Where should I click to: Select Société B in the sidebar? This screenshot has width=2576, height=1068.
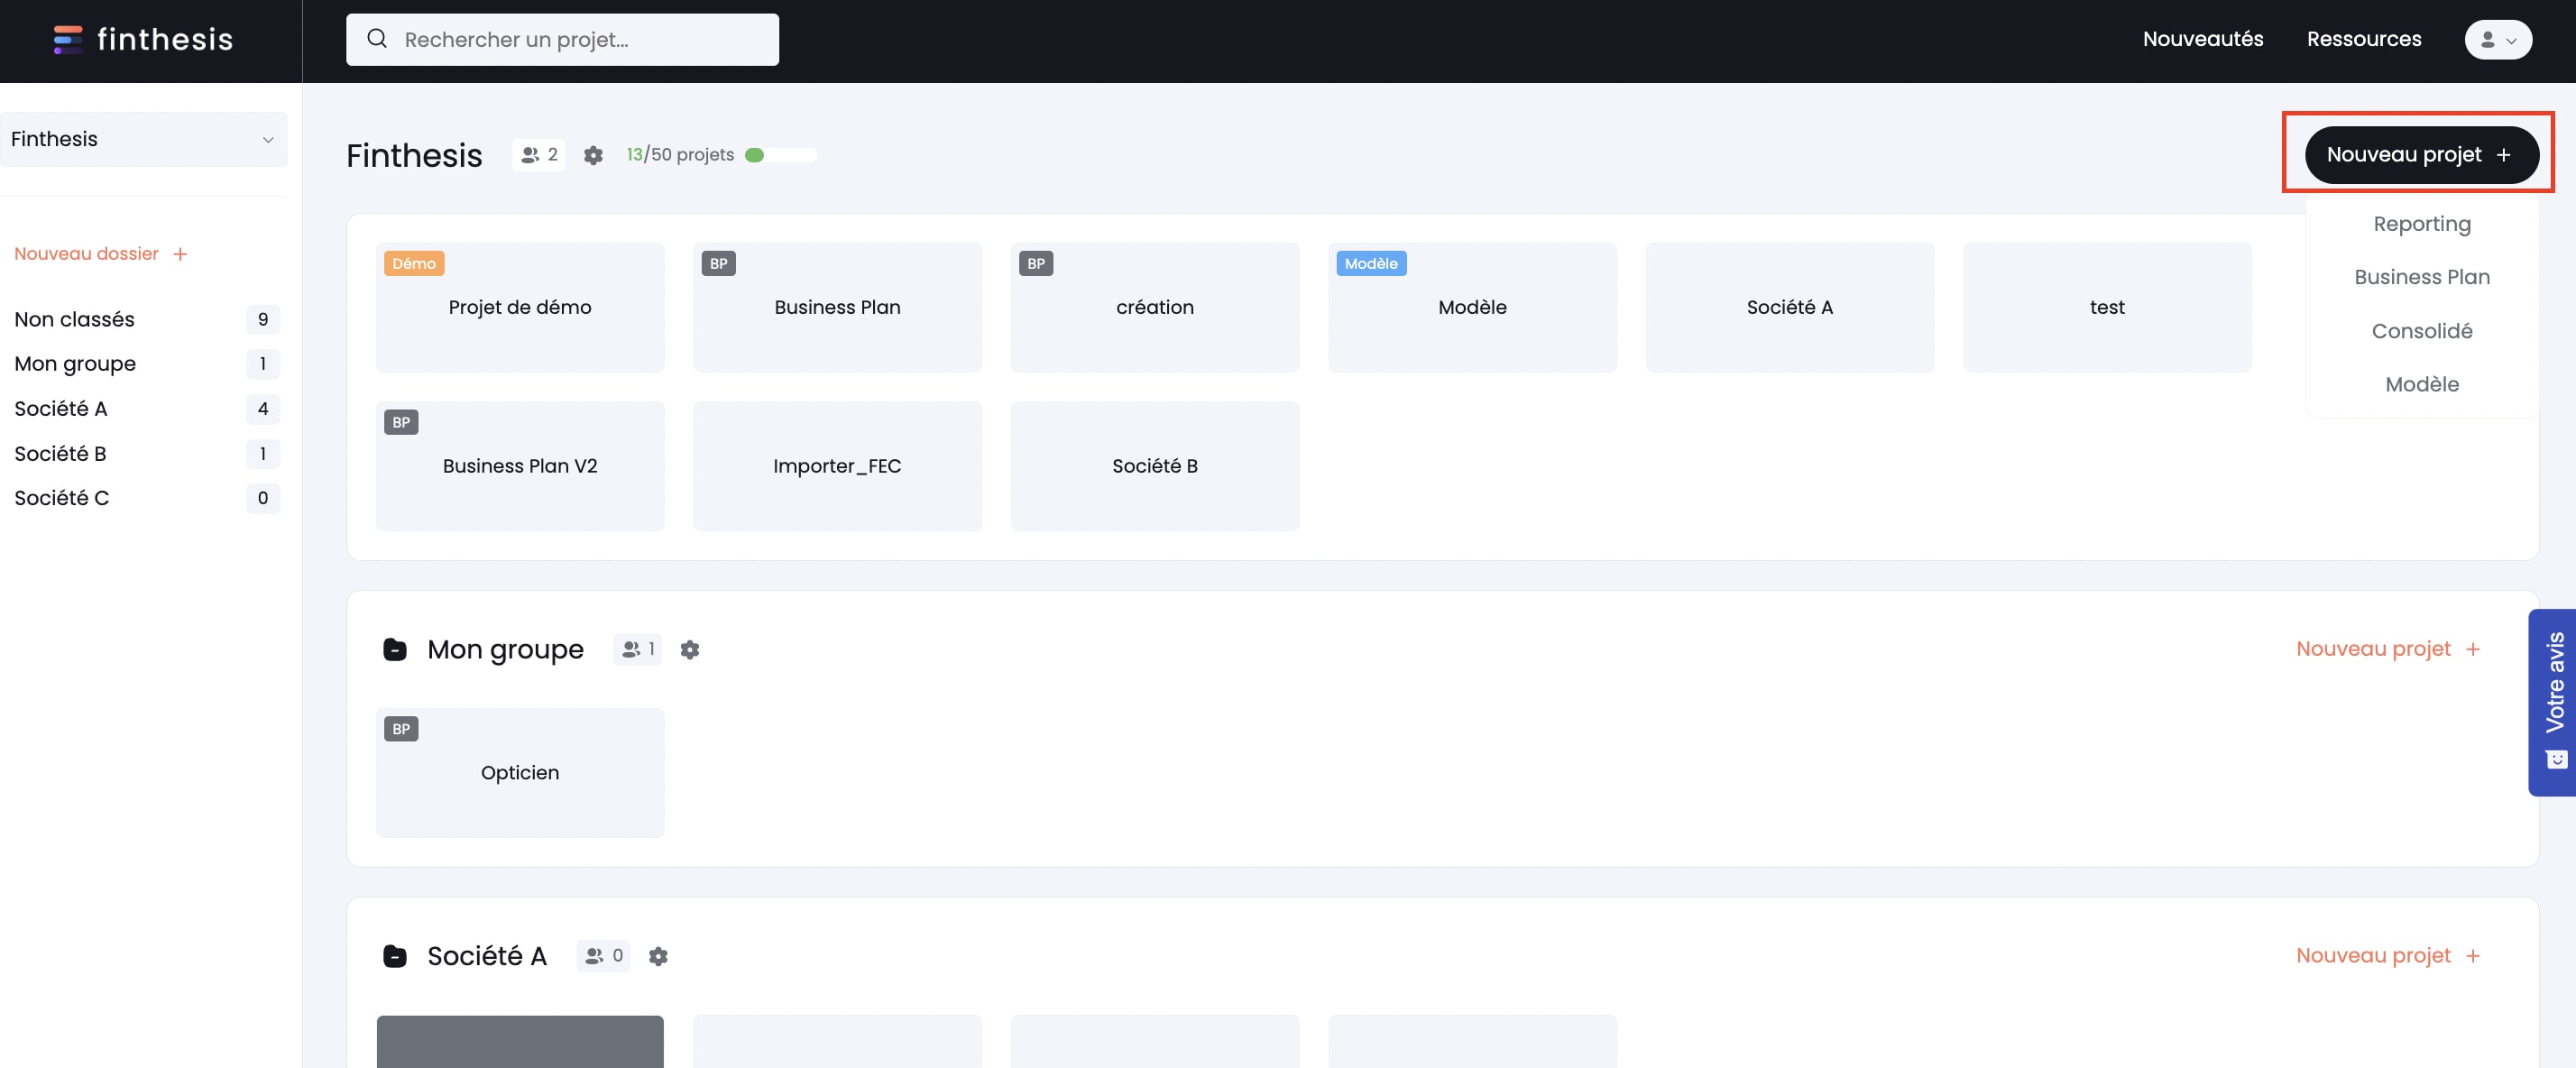146,454
